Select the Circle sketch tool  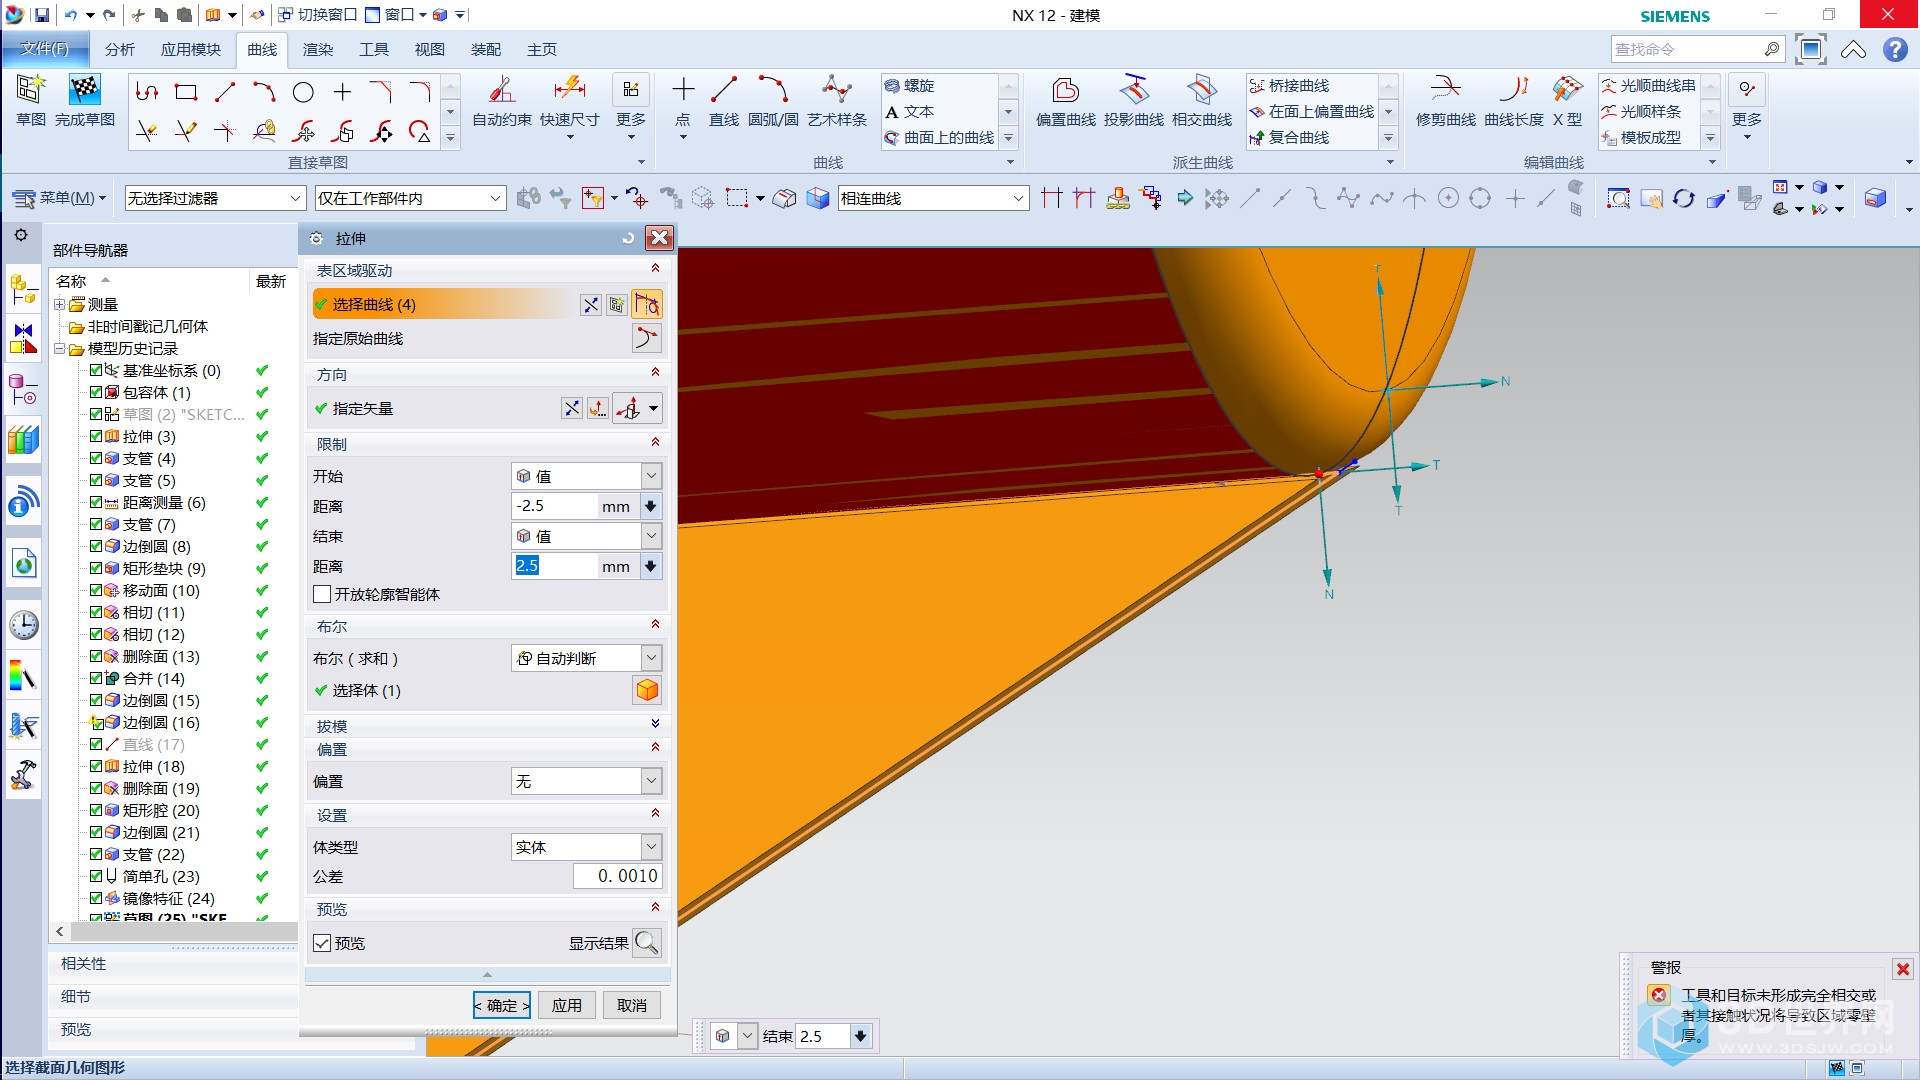click(303, 92)
